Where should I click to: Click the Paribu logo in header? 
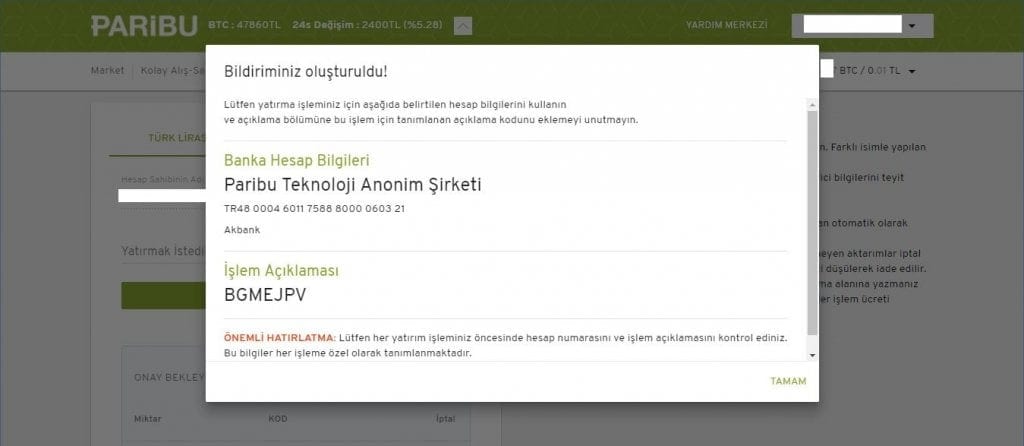click(144, 26)
